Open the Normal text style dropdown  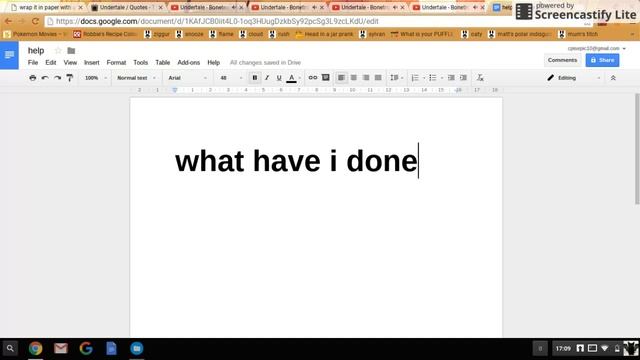click(x=136, y=78)
